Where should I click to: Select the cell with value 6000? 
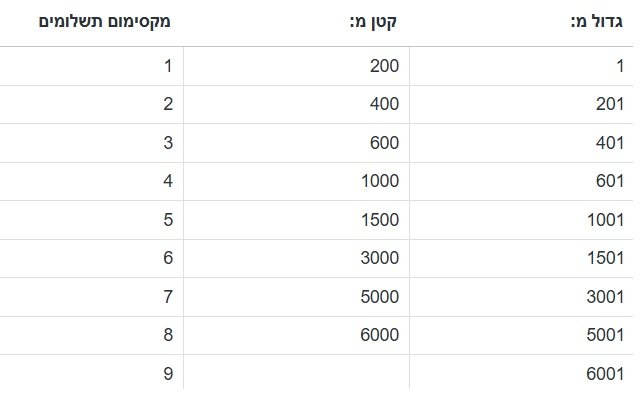pyautogui.click(x=296, y=335)
